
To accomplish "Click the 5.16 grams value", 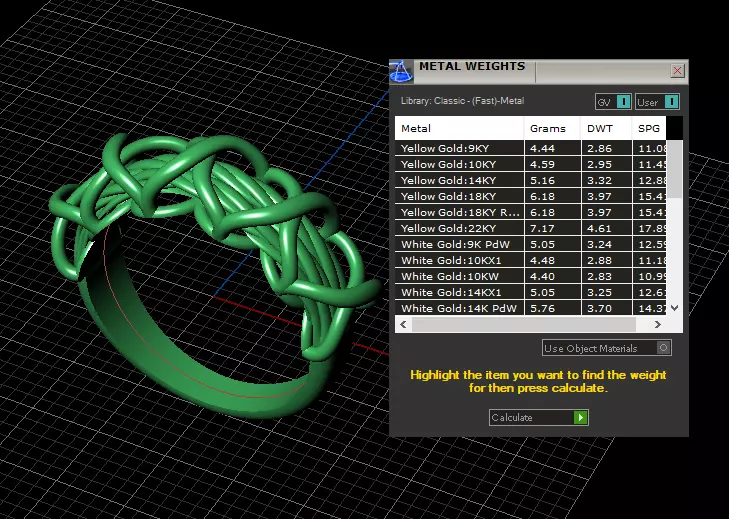I will point(542,180).
